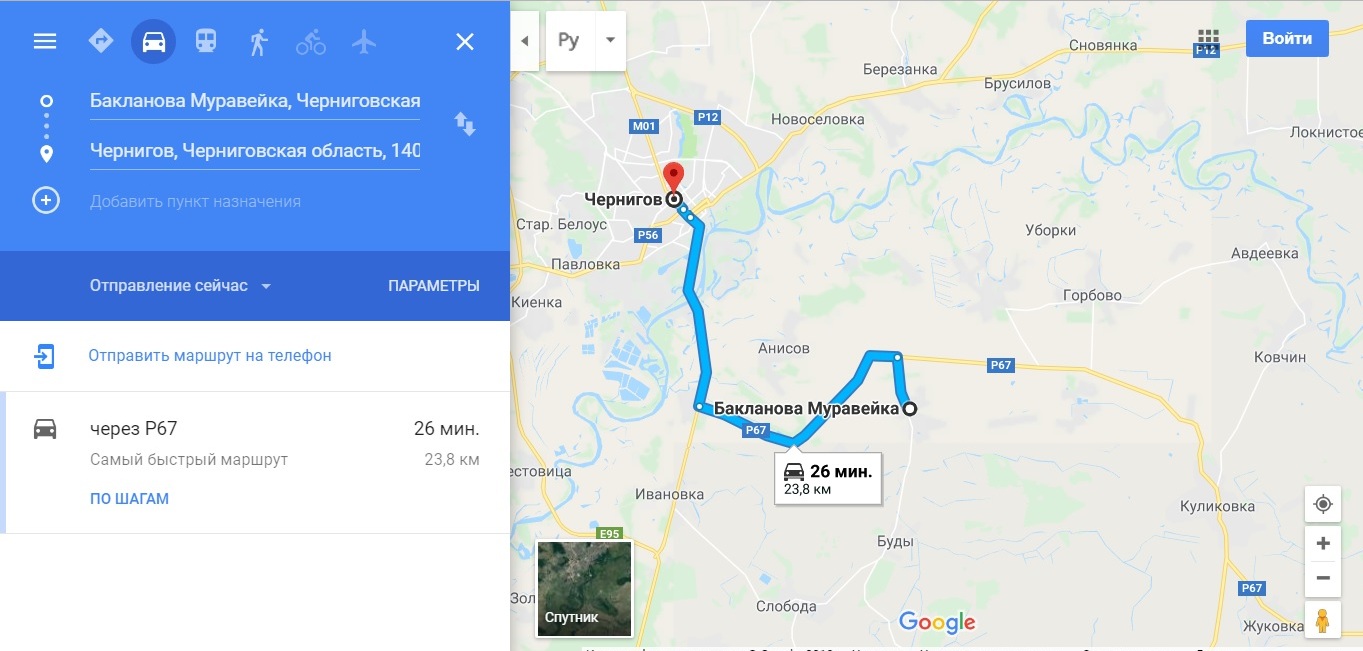
Task: Open the hamburger main menu
Action: point(45,41)
